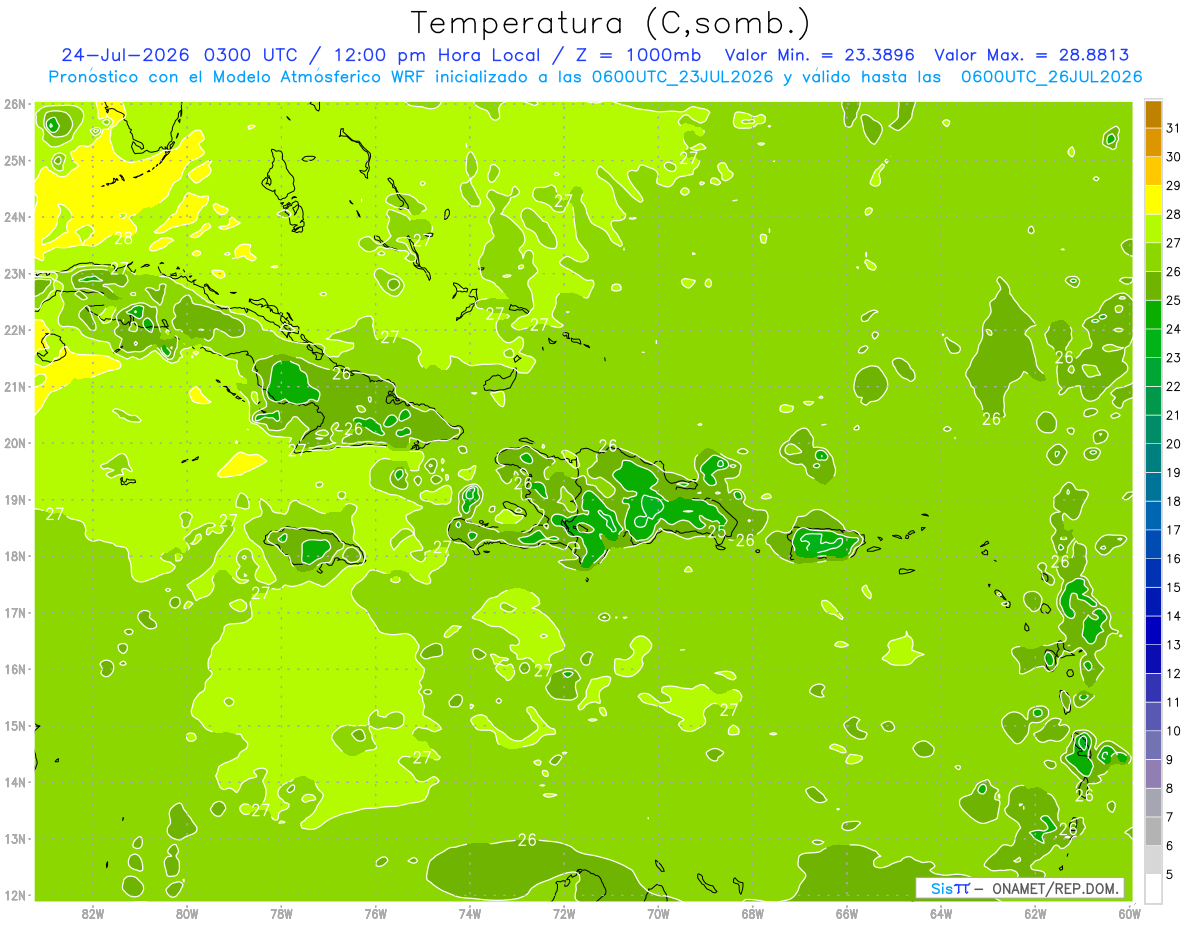Image resolution: width=1200 pixels, height=927 pixels.
Task: Click the color bar label "13"
Action: coord(1173,645)
